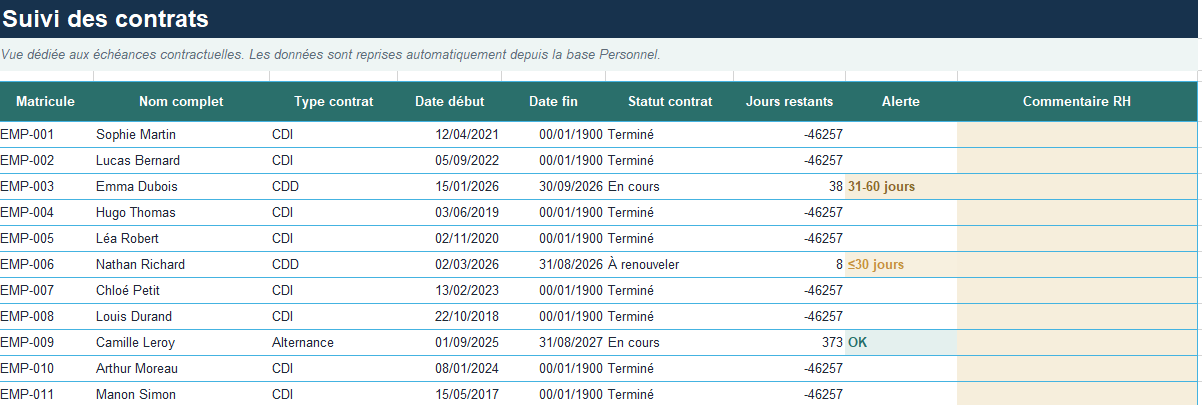Viewport: 1202px width, 405px height.
Task: Select the EMP-003 matricule cell
Action: click(46, 186)
